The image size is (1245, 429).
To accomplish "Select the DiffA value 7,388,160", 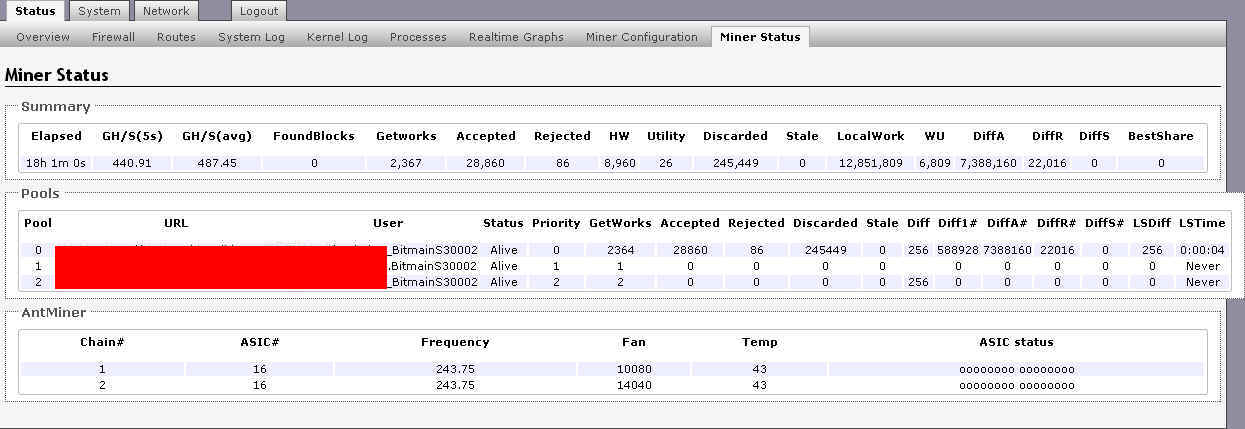I will tap(989, 163).
